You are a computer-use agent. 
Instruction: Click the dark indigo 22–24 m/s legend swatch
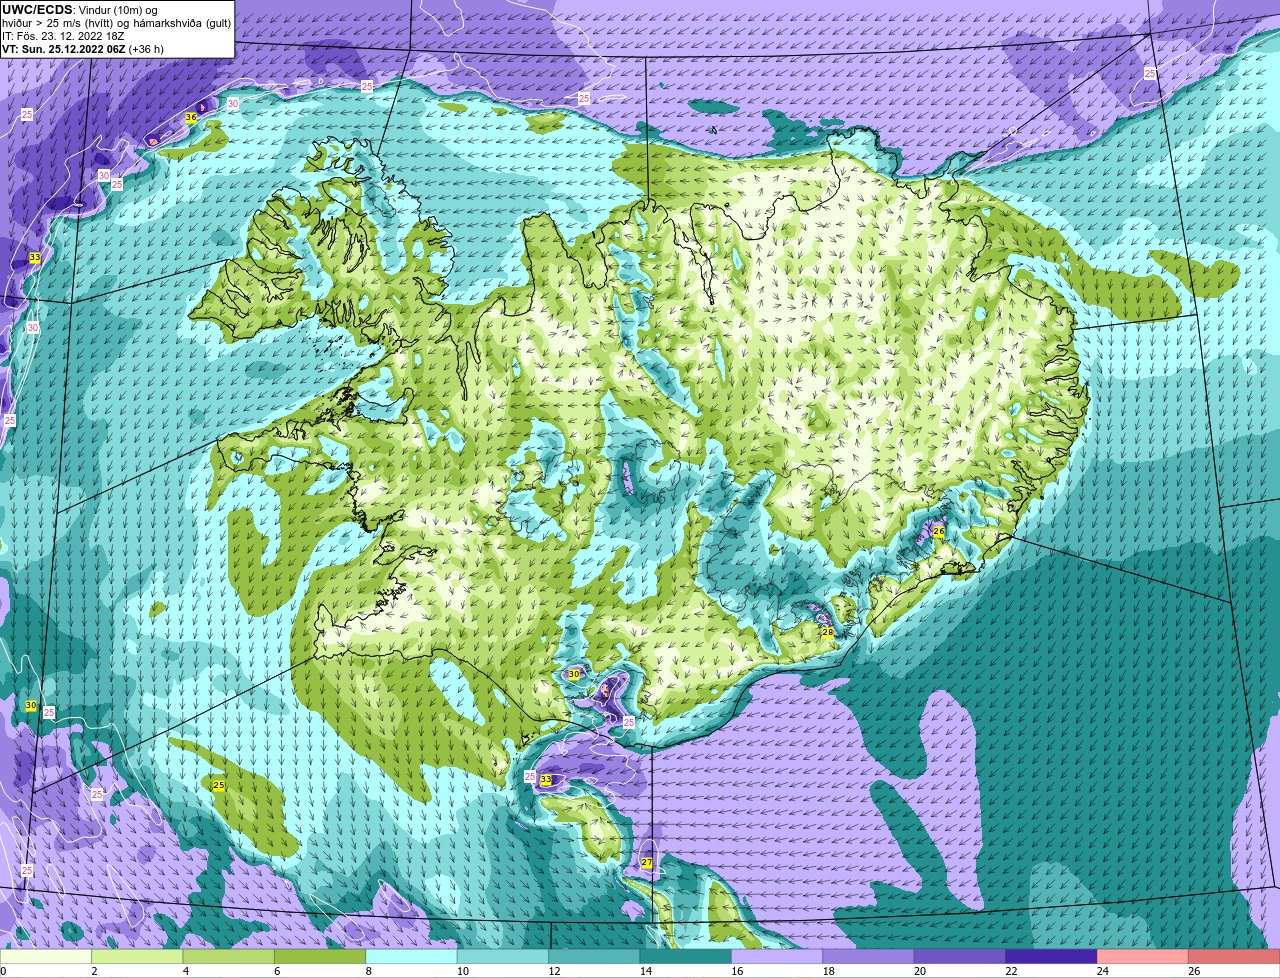pyautogui.click(x=1052, y=956)
